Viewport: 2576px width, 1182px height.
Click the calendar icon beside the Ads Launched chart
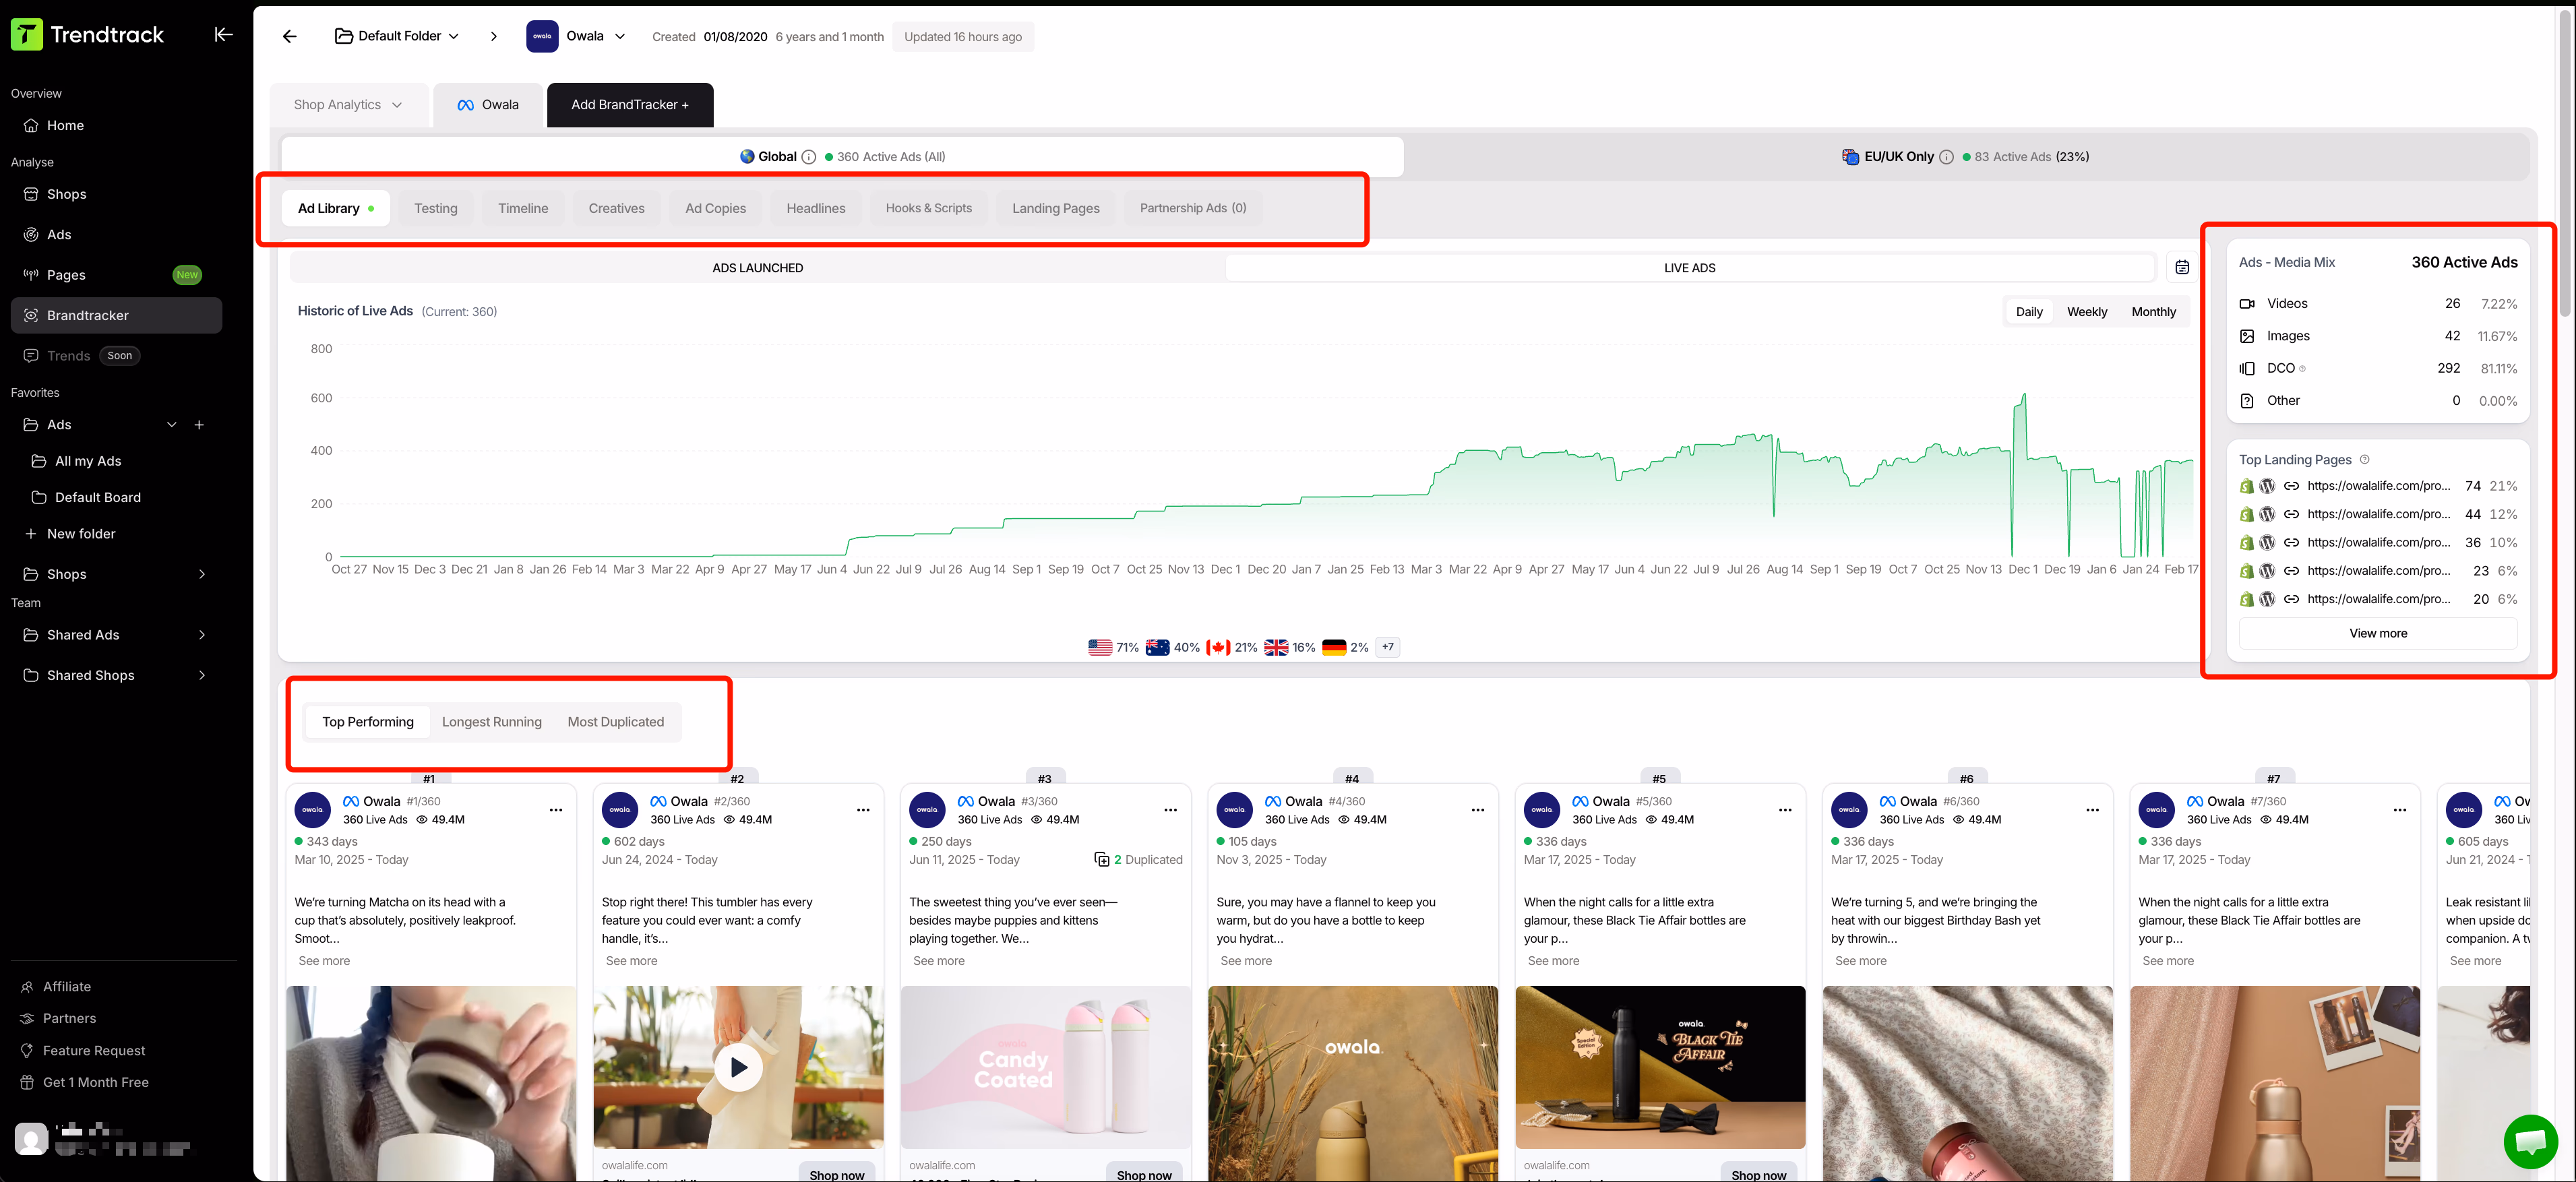click(2182, 267)
